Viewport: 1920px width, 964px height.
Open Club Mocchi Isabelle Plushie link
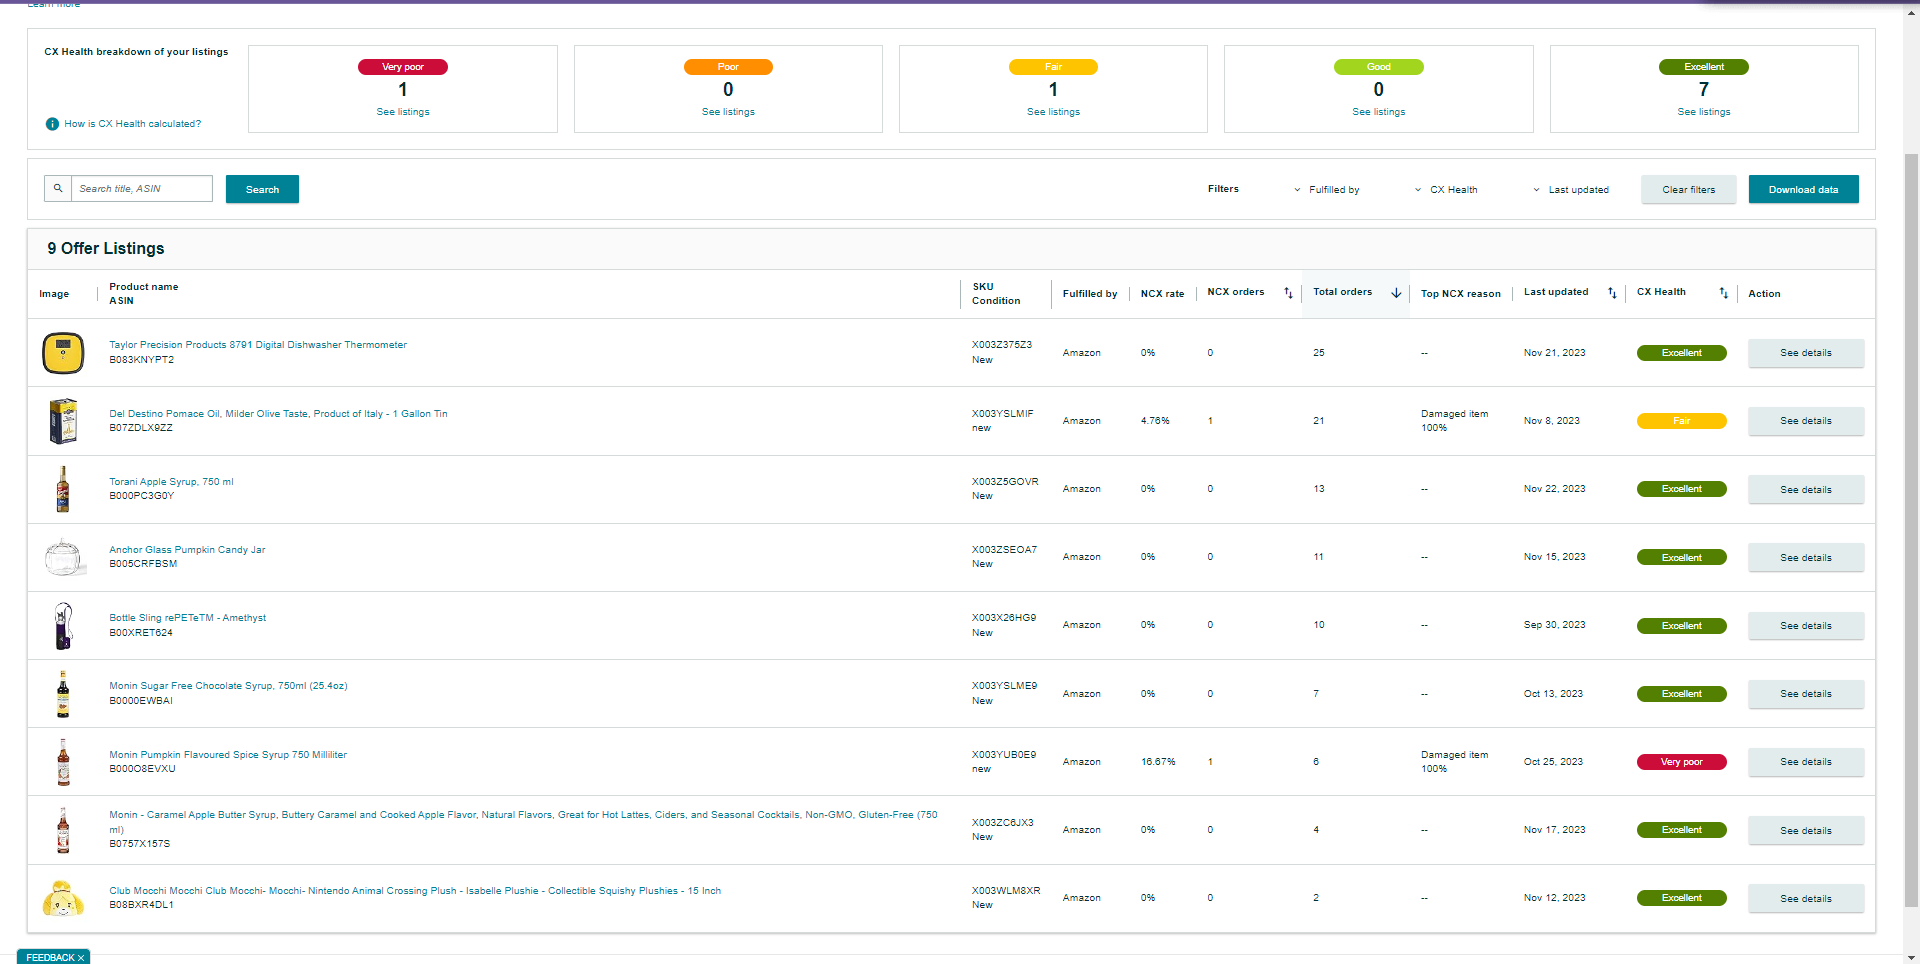coord(415,891)
